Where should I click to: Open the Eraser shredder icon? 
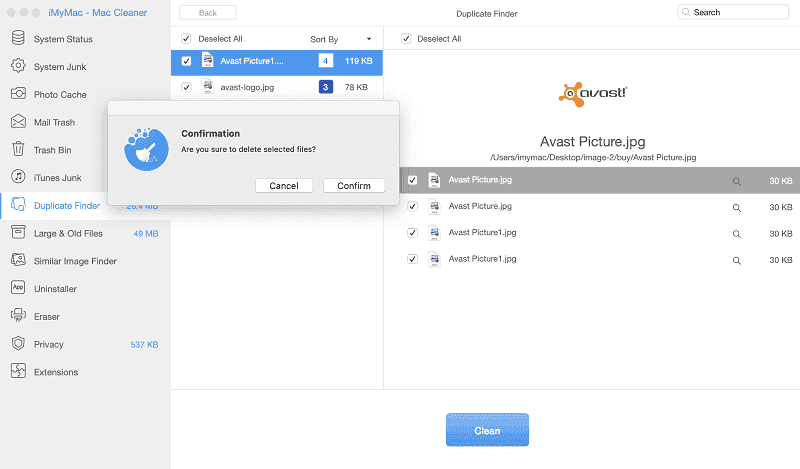click(18, 315)
